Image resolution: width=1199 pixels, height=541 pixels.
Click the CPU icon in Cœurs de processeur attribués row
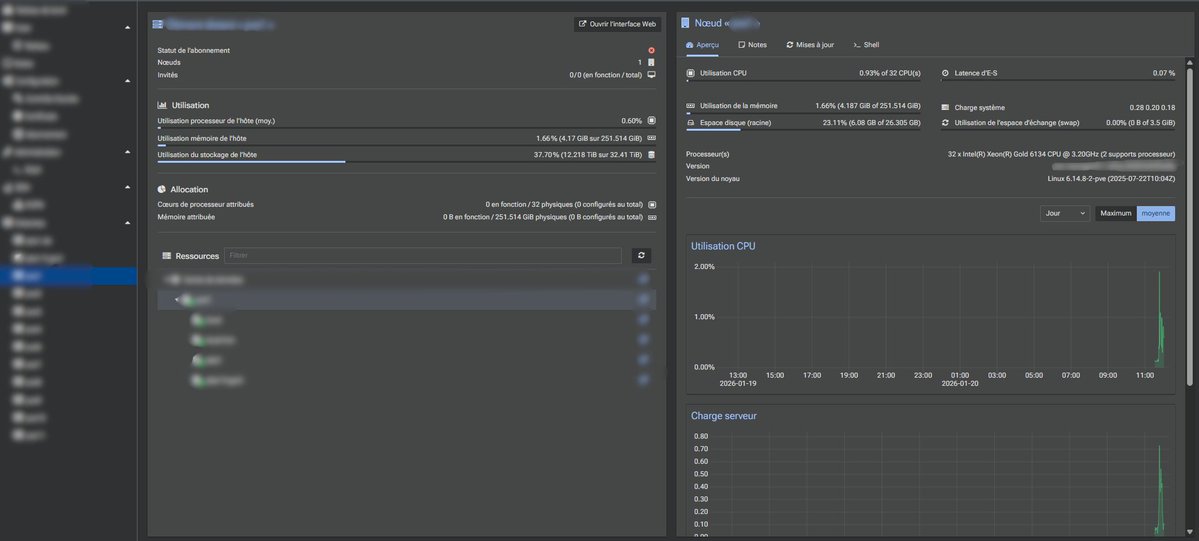click(x=651, y=205)
